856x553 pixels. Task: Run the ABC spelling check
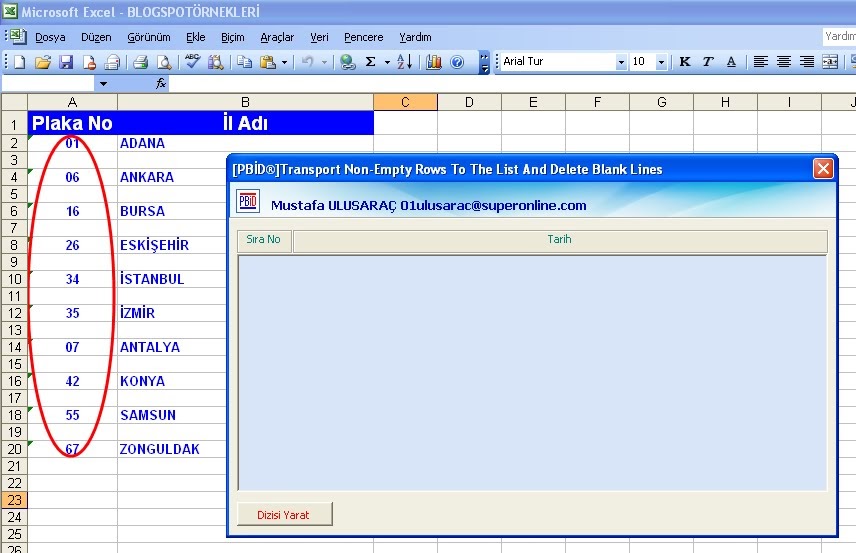(192, 62)
